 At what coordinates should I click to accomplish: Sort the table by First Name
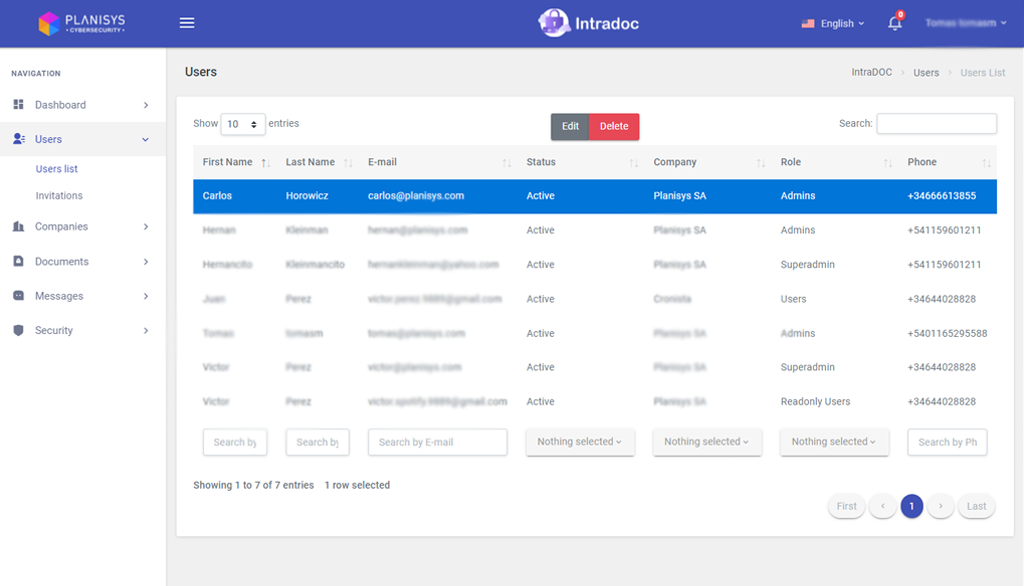coord(231,162)
